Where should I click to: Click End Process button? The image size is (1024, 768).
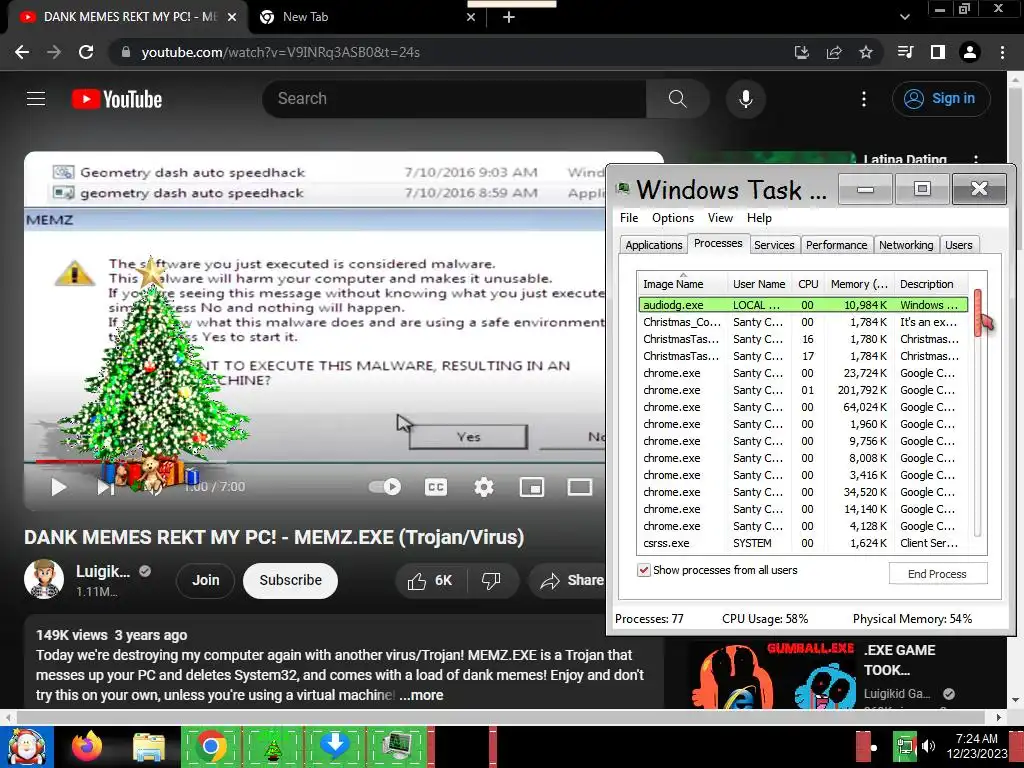[x=937, y=574]
